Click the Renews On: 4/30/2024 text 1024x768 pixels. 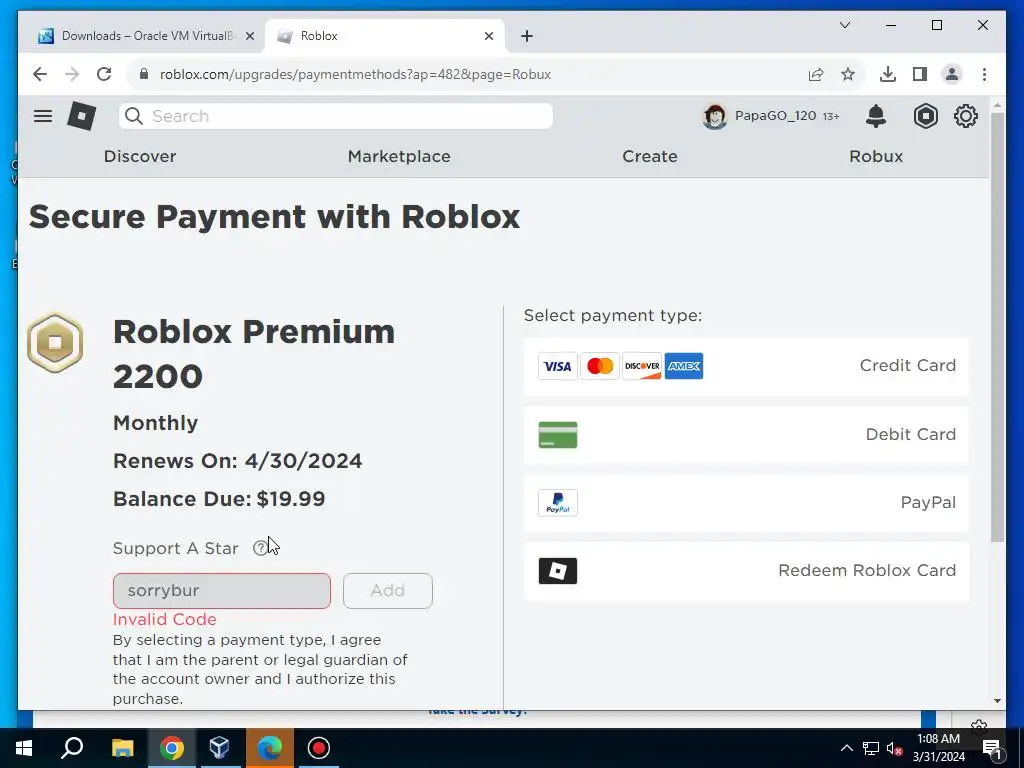(x=238, y=461)
